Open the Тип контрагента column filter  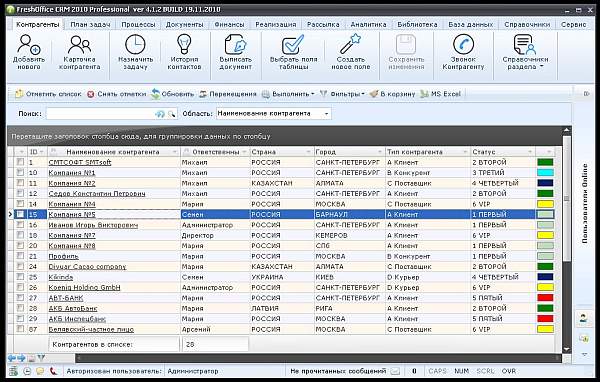(465, 152)
